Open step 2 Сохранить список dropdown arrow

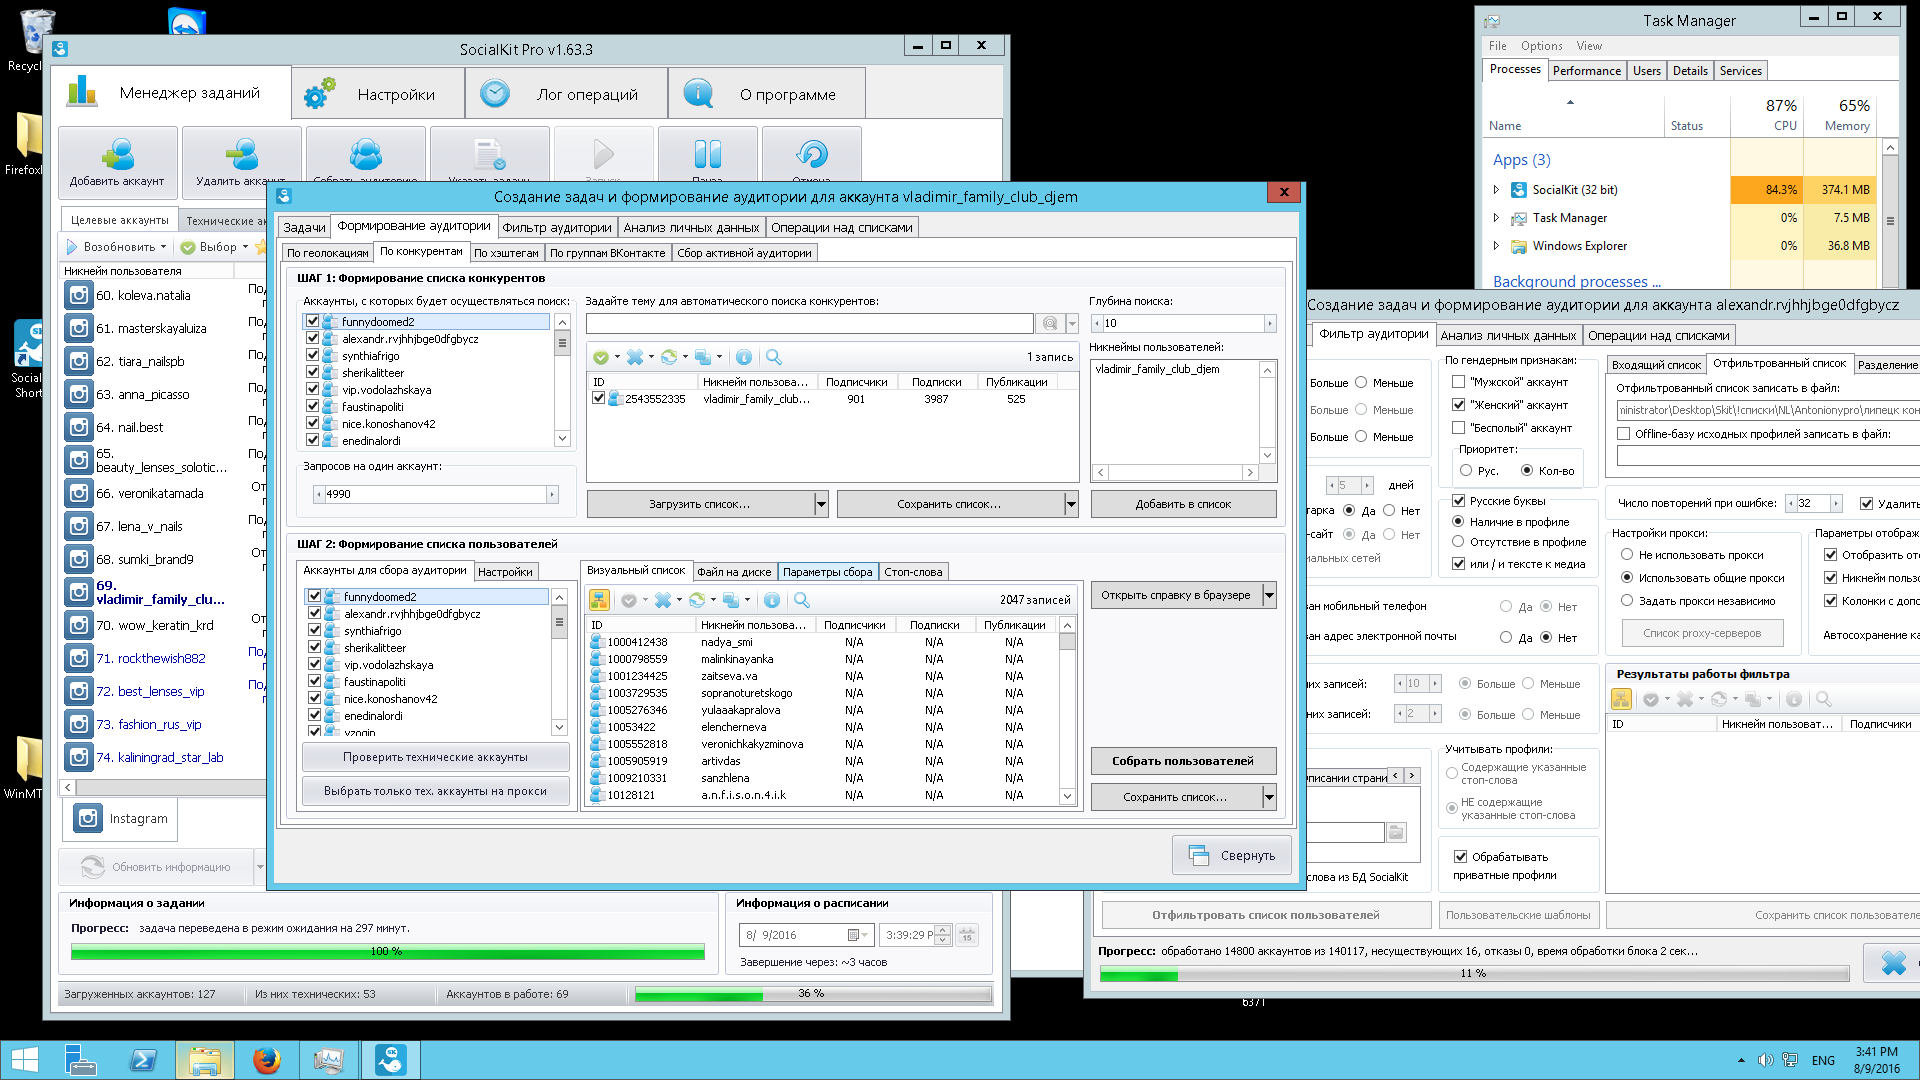pos(1269,797)
